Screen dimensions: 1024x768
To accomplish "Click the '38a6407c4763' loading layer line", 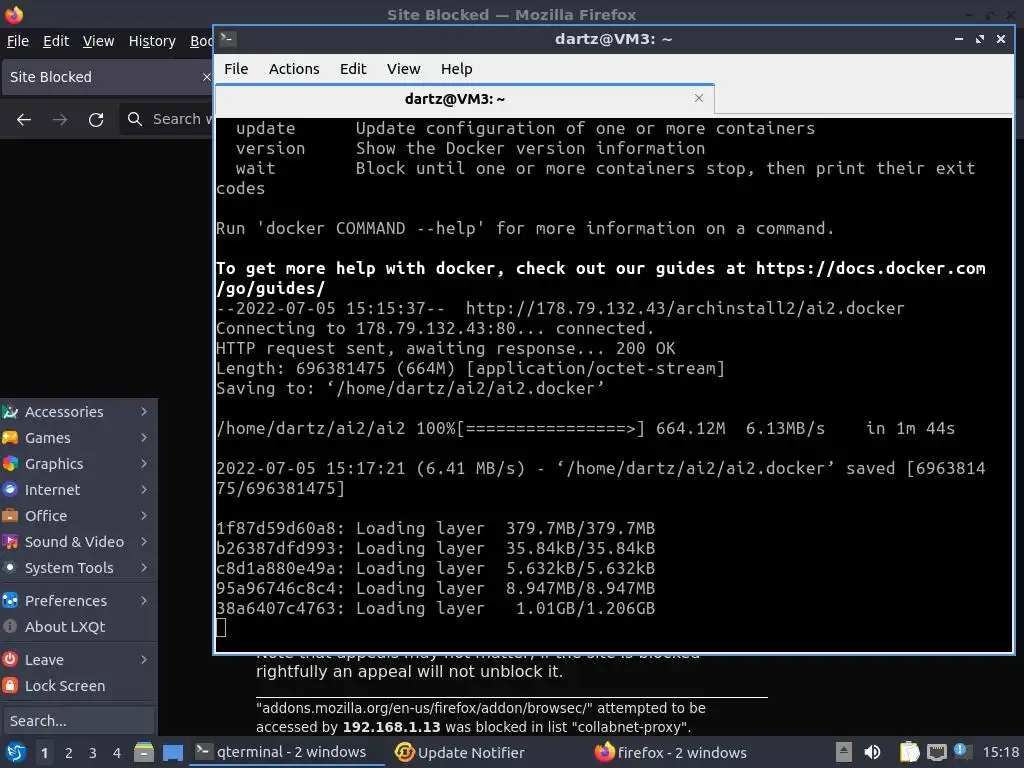I will (436, 608).
